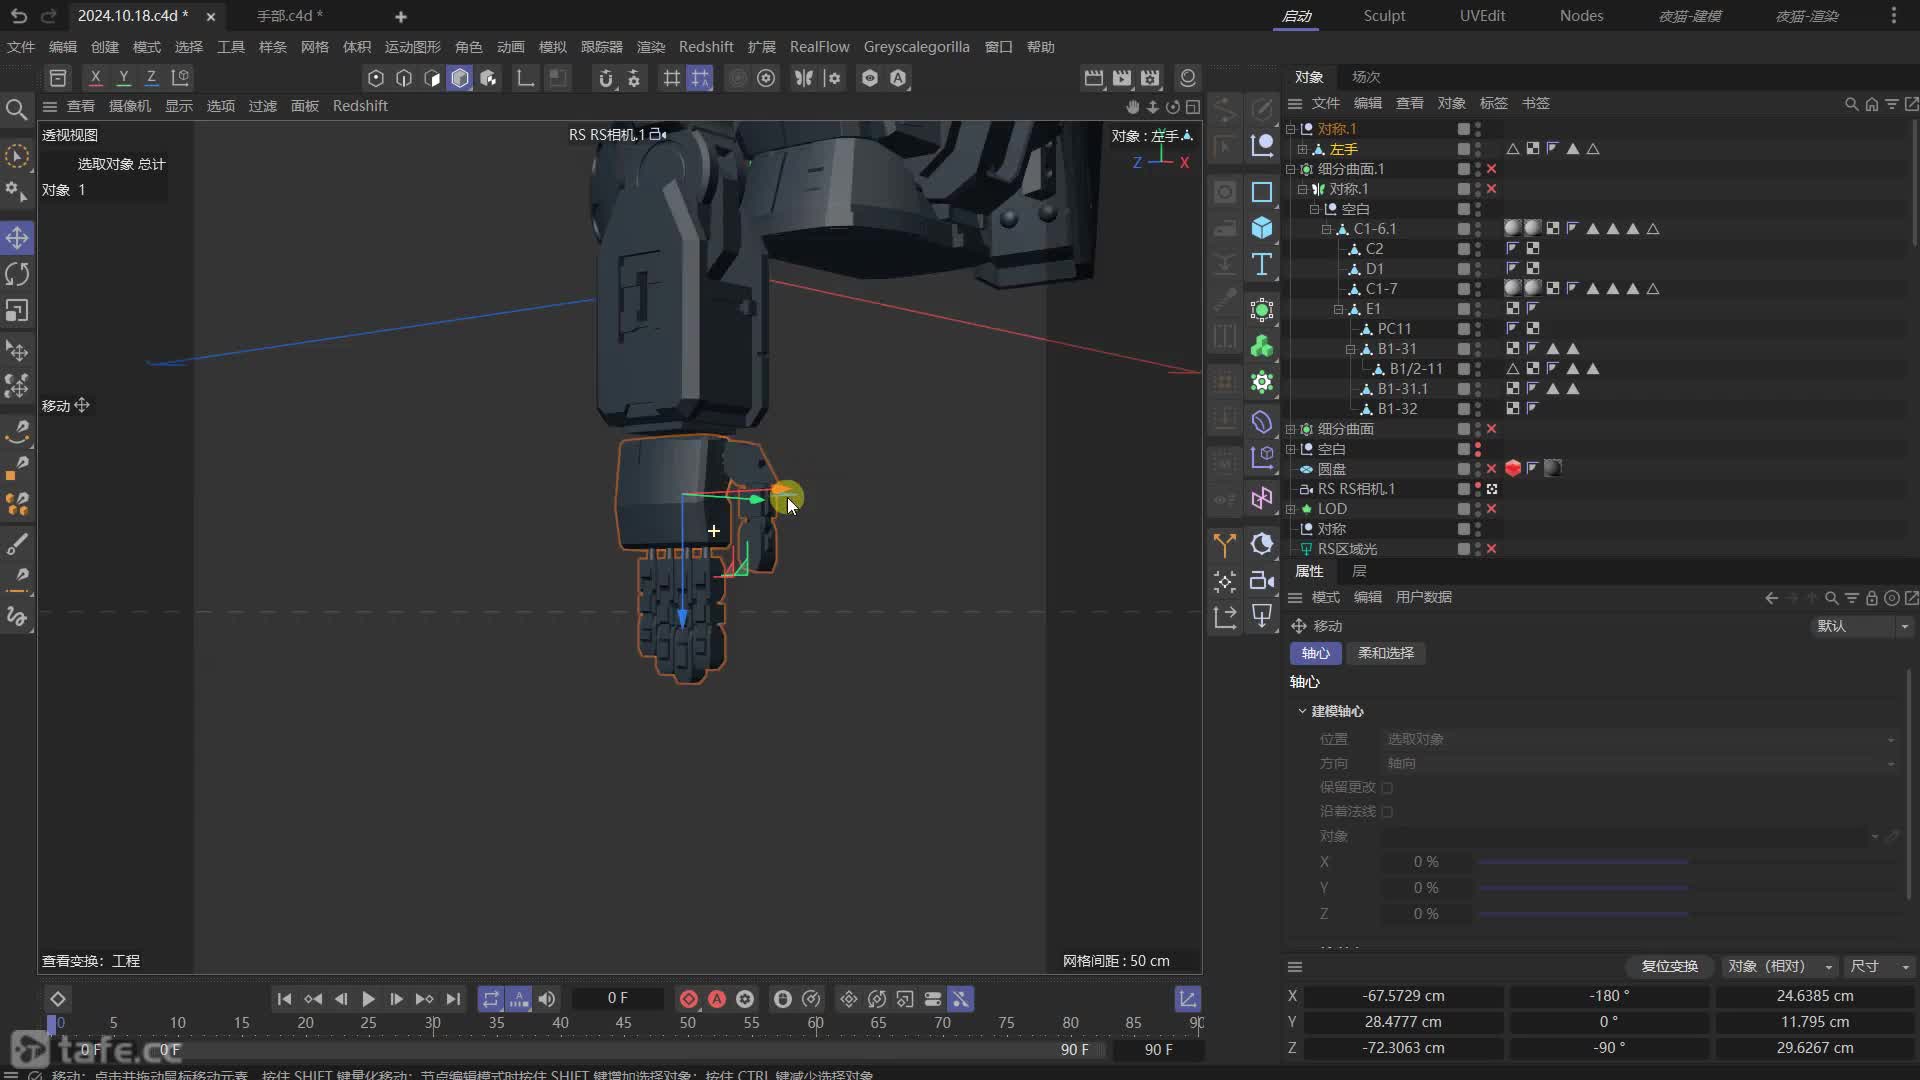The height and width of the screenshot is (1080, 1920).
Task: Collapse the 对称.1 top object
Action: pyautogui.click(x=1291, y=129)
